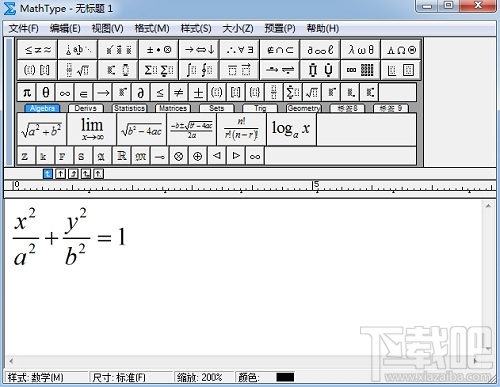Screen dimensions: 500x387
Task: Open the products and set theory templates palette
Action: click(320, 70)
